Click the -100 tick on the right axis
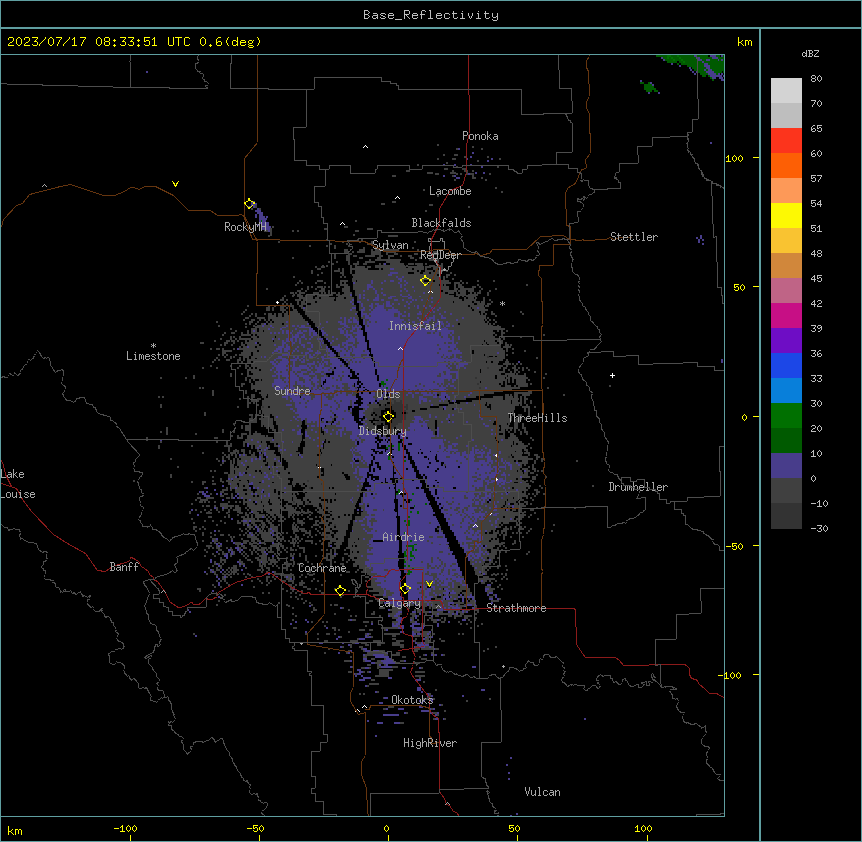Viewport: 862px width, 842px height. pyautogui.click(x=731, y=675)
